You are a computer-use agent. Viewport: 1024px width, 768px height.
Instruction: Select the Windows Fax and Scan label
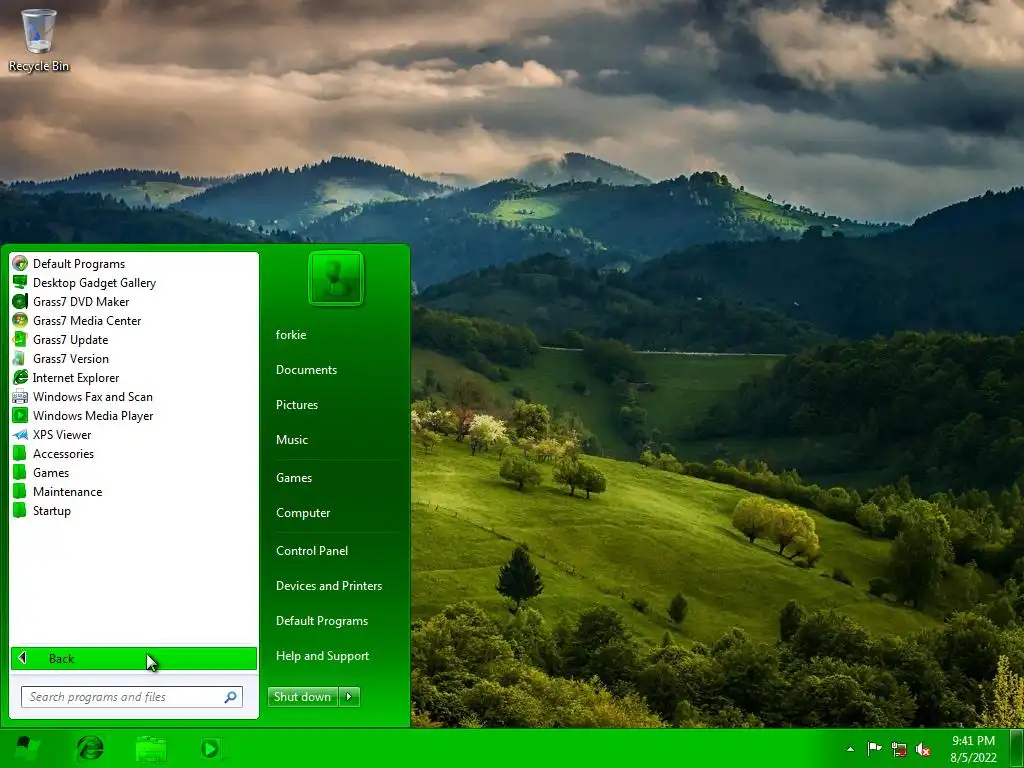93,396
